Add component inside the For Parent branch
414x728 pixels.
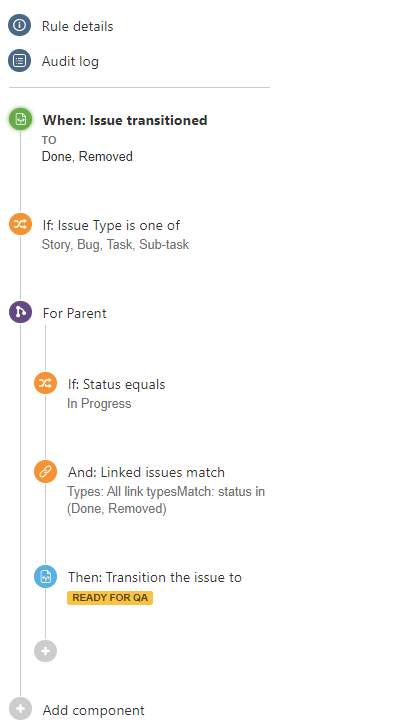[x=45, y=651]
